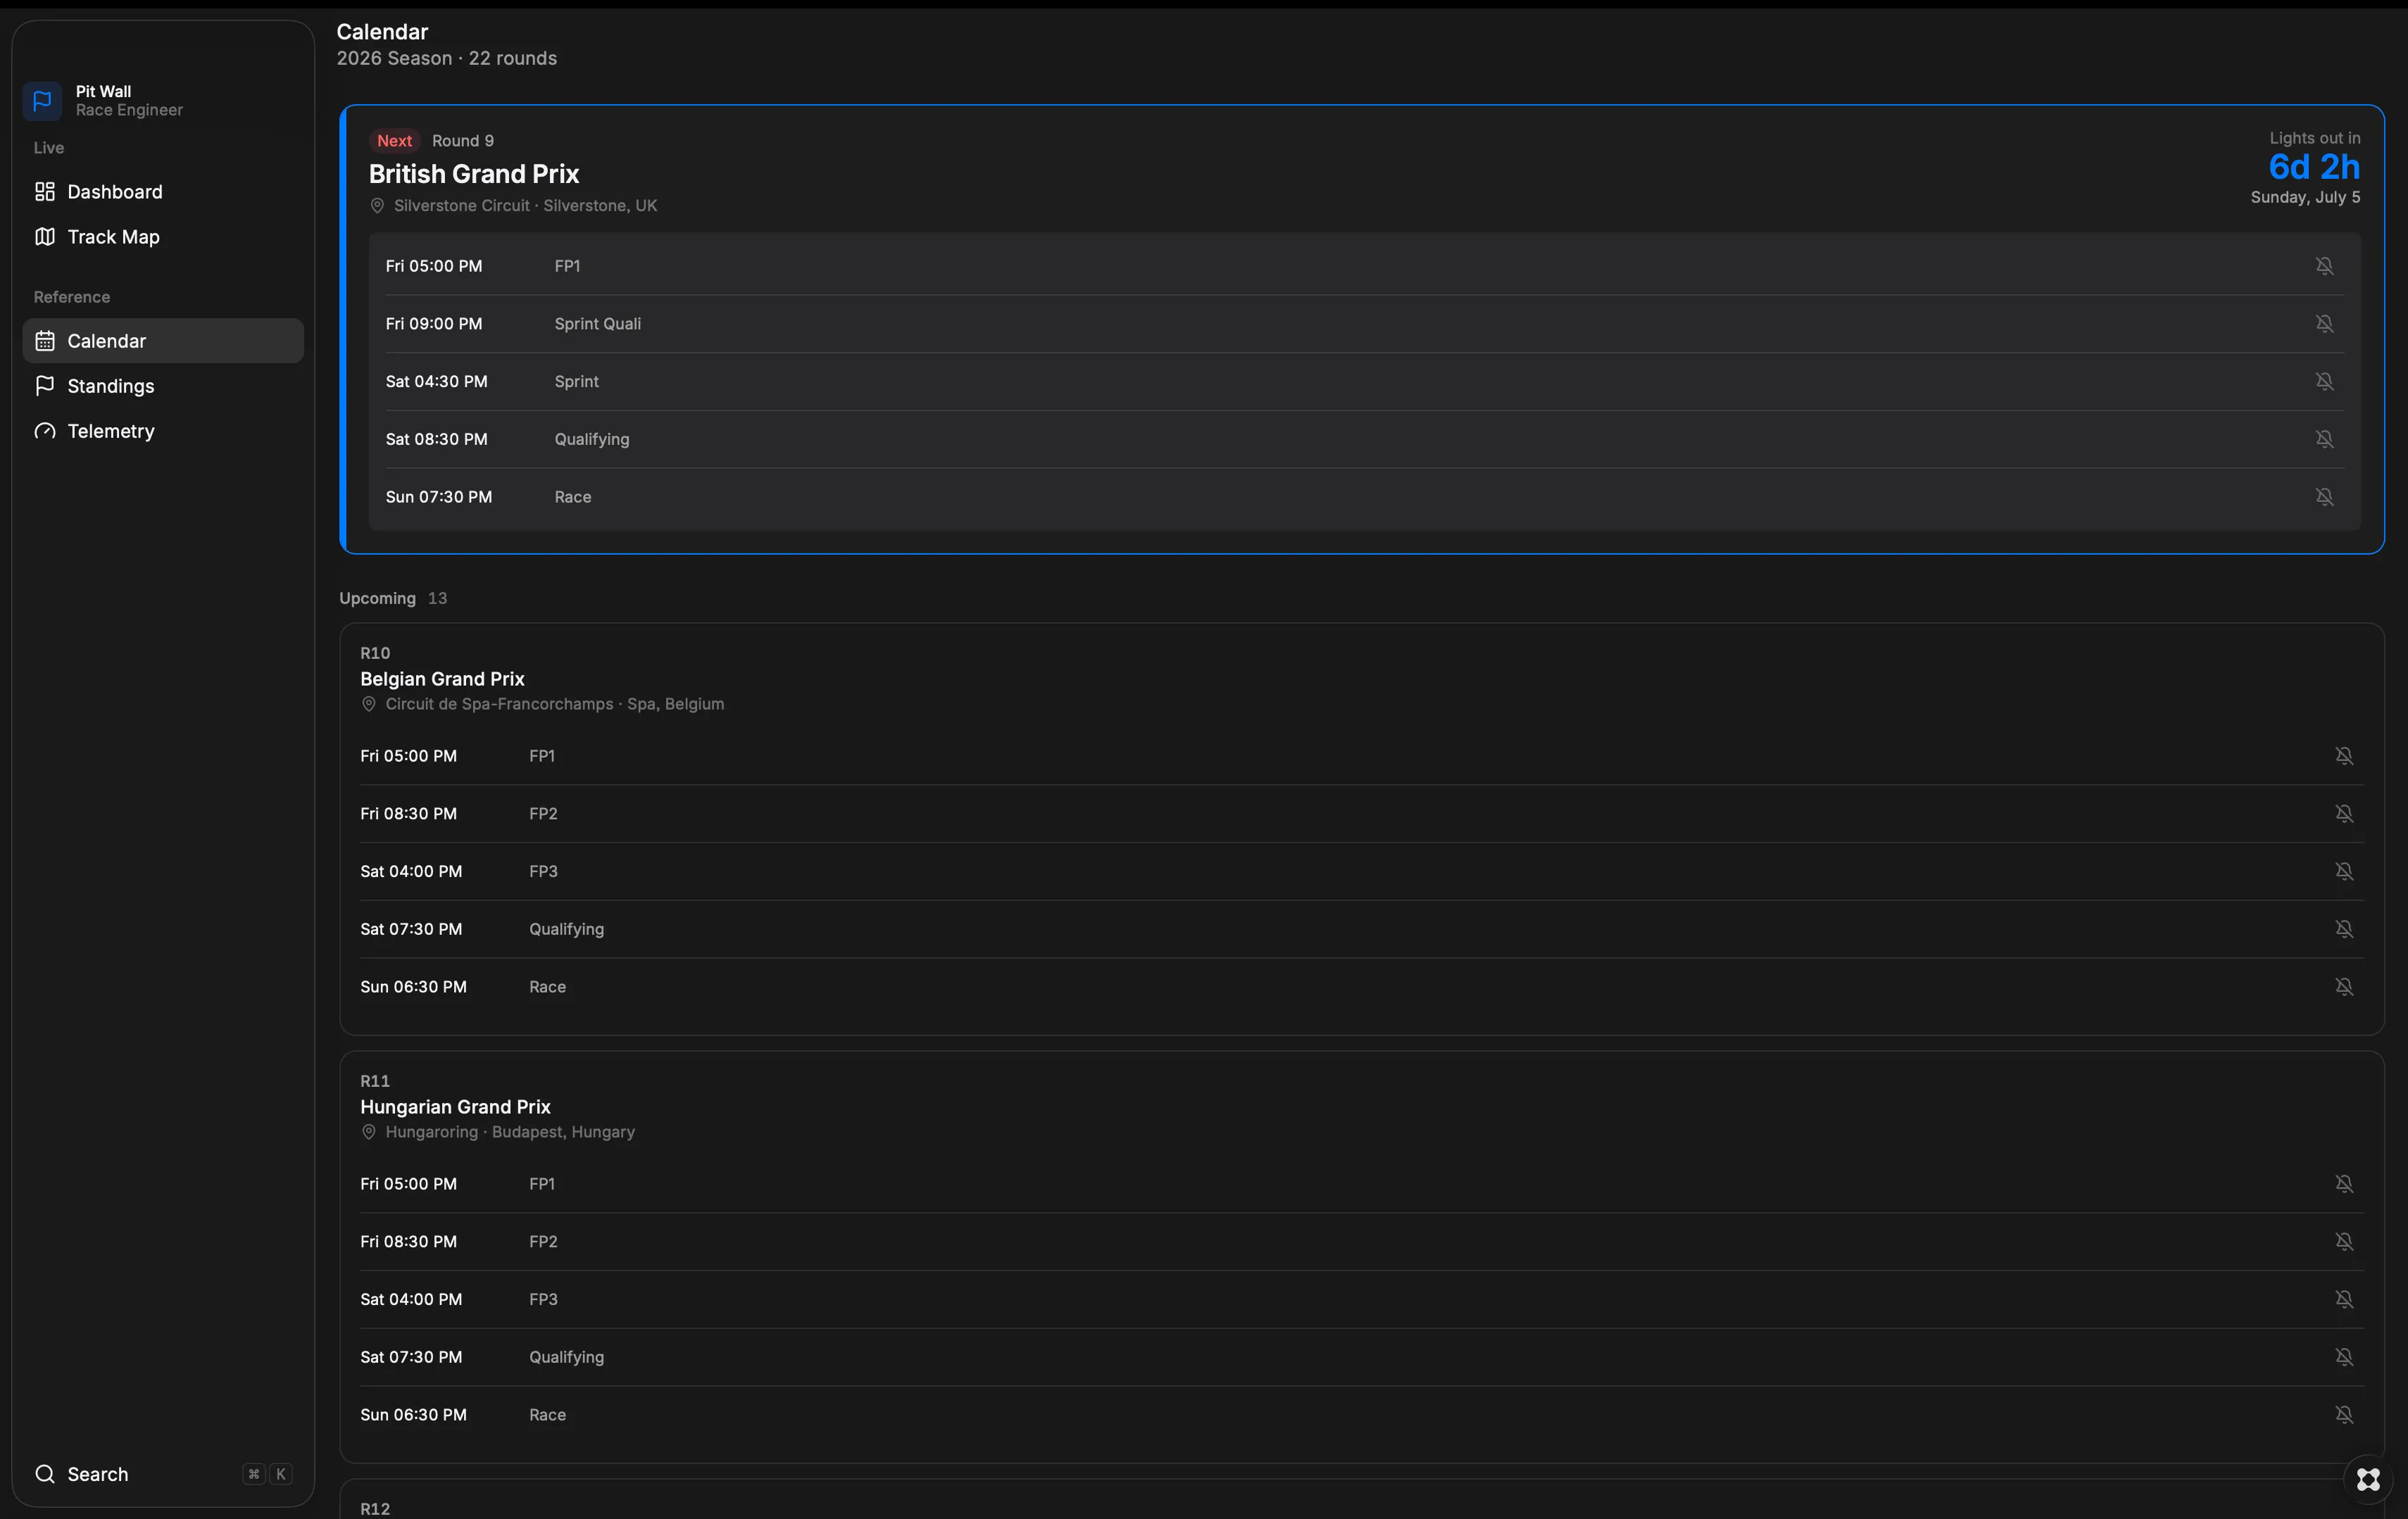Click the Sunday, July 5 date
Image resolution: width=2408 pixels, height=1519 pixels.
tap(2305, 198)
